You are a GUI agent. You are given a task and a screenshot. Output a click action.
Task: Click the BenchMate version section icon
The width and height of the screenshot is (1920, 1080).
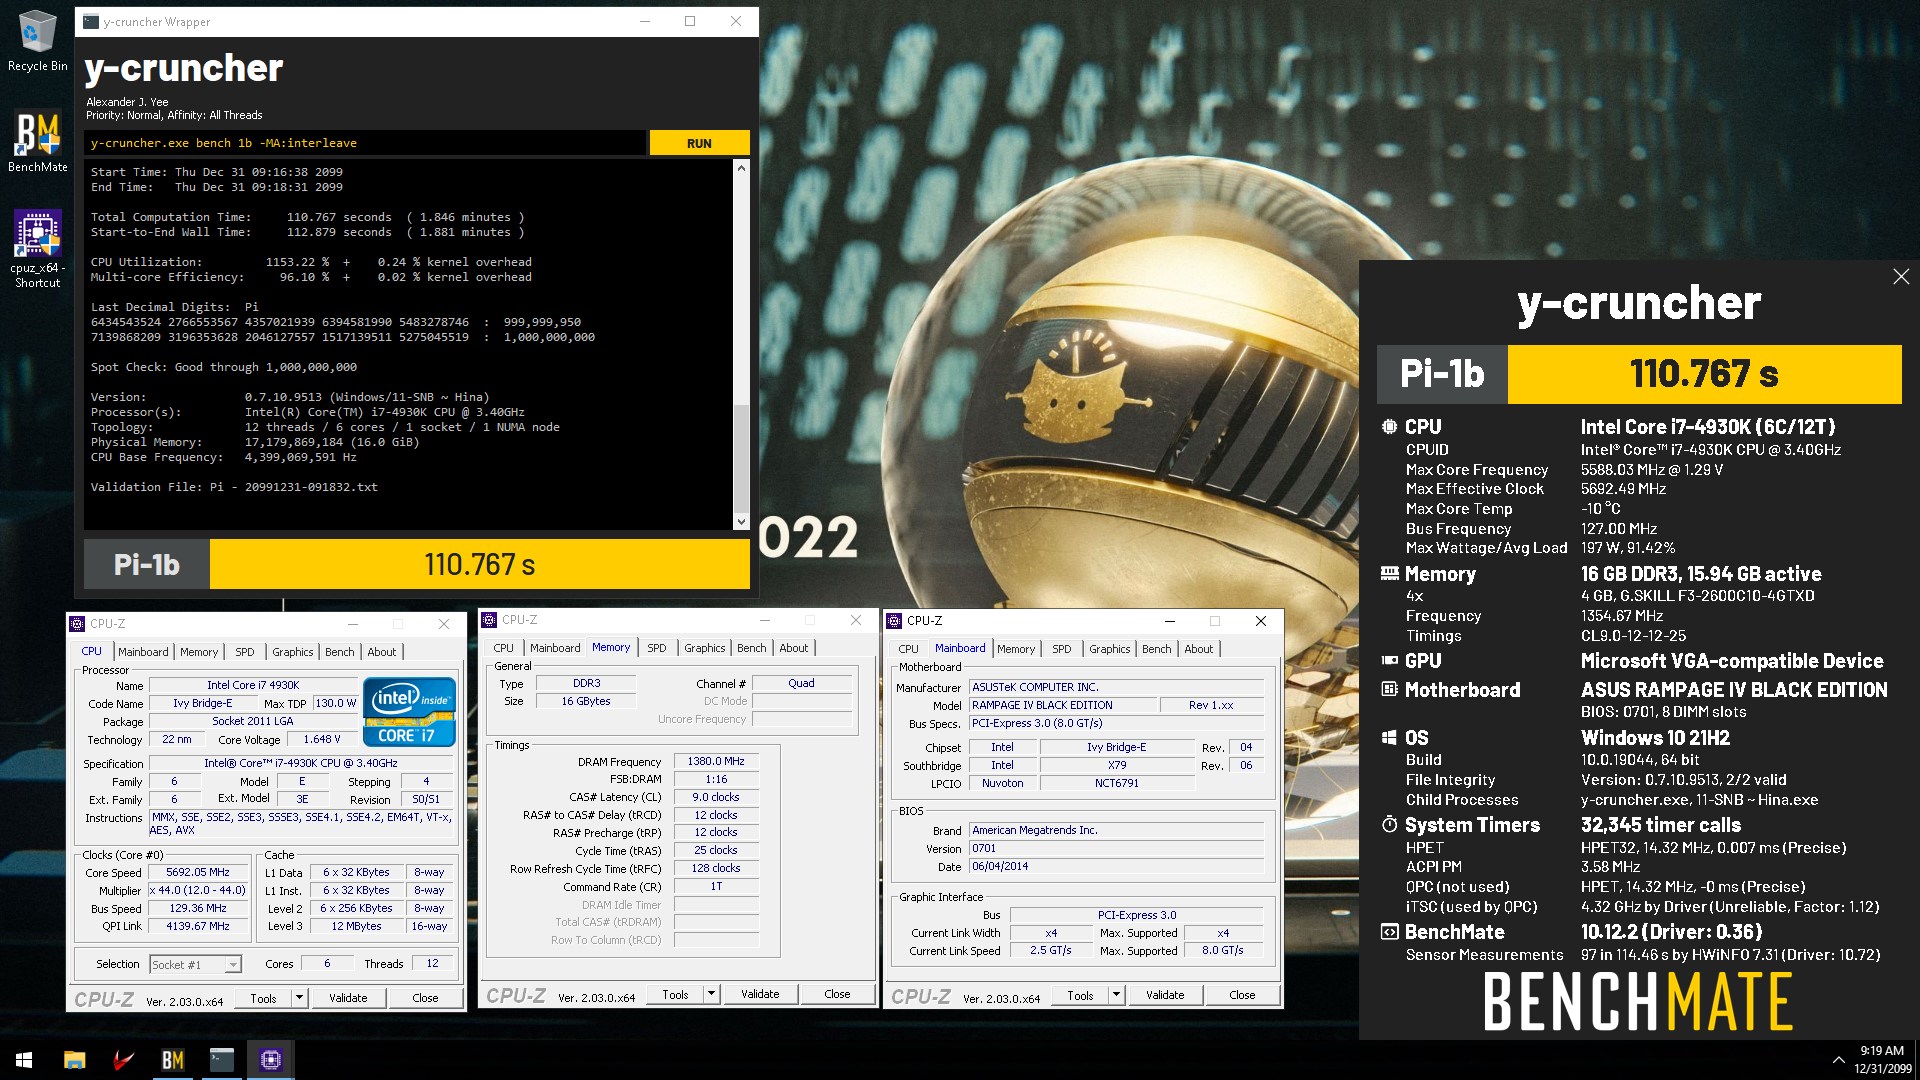(1389, 932)
